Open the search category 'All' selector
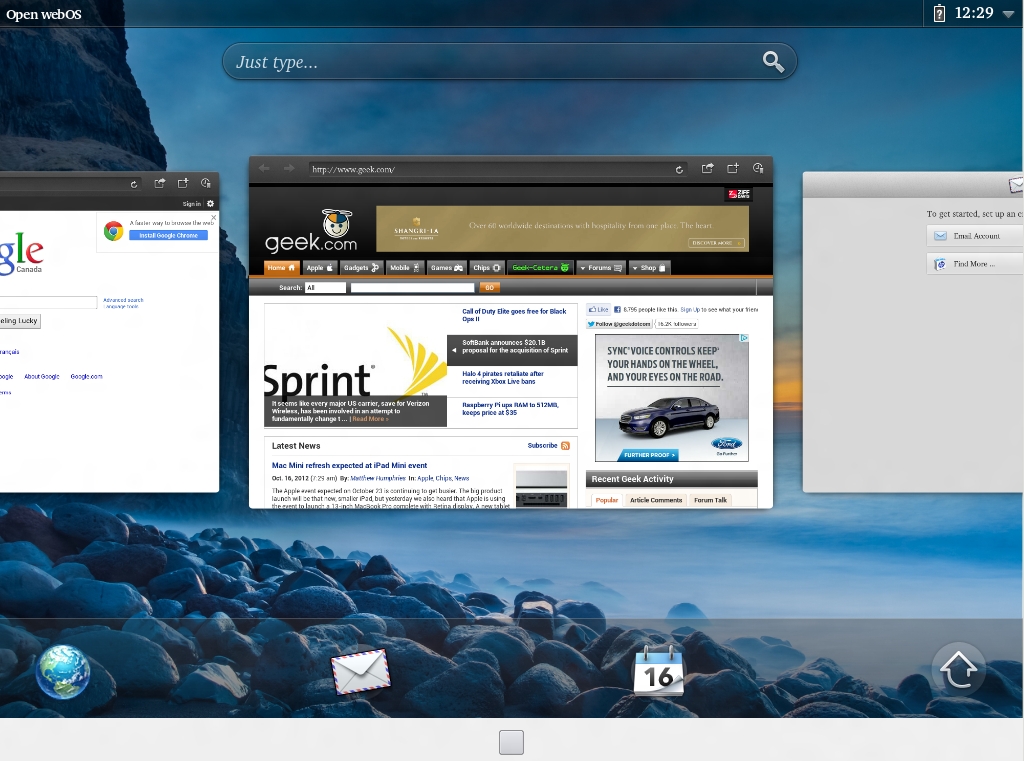 pos(325,287)
